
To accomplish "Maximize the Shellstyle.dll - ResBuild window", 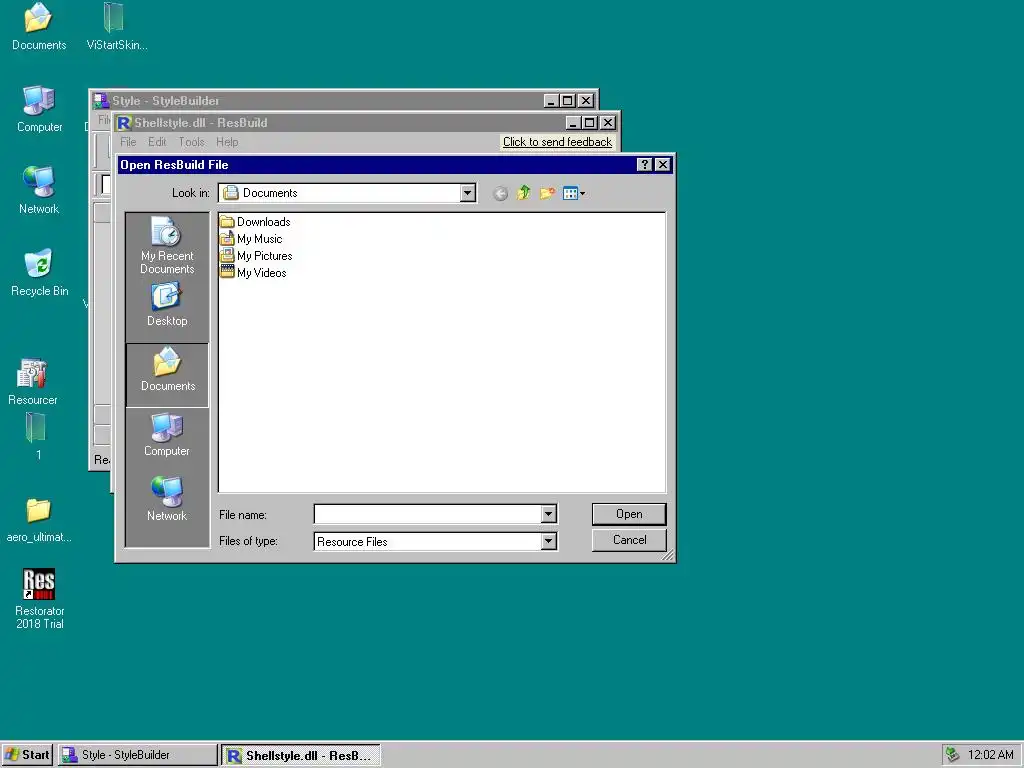I will tap(590, 123).
